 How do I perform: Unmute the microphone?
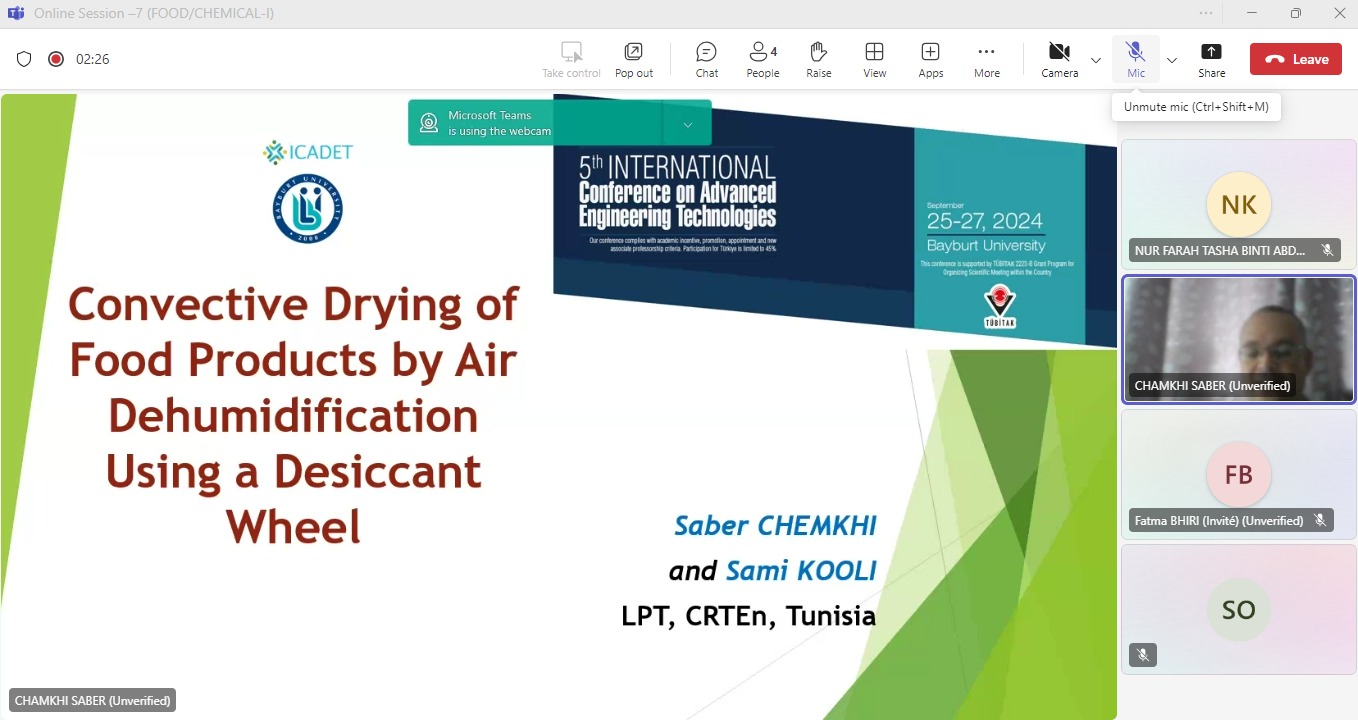pos(1135,59)
